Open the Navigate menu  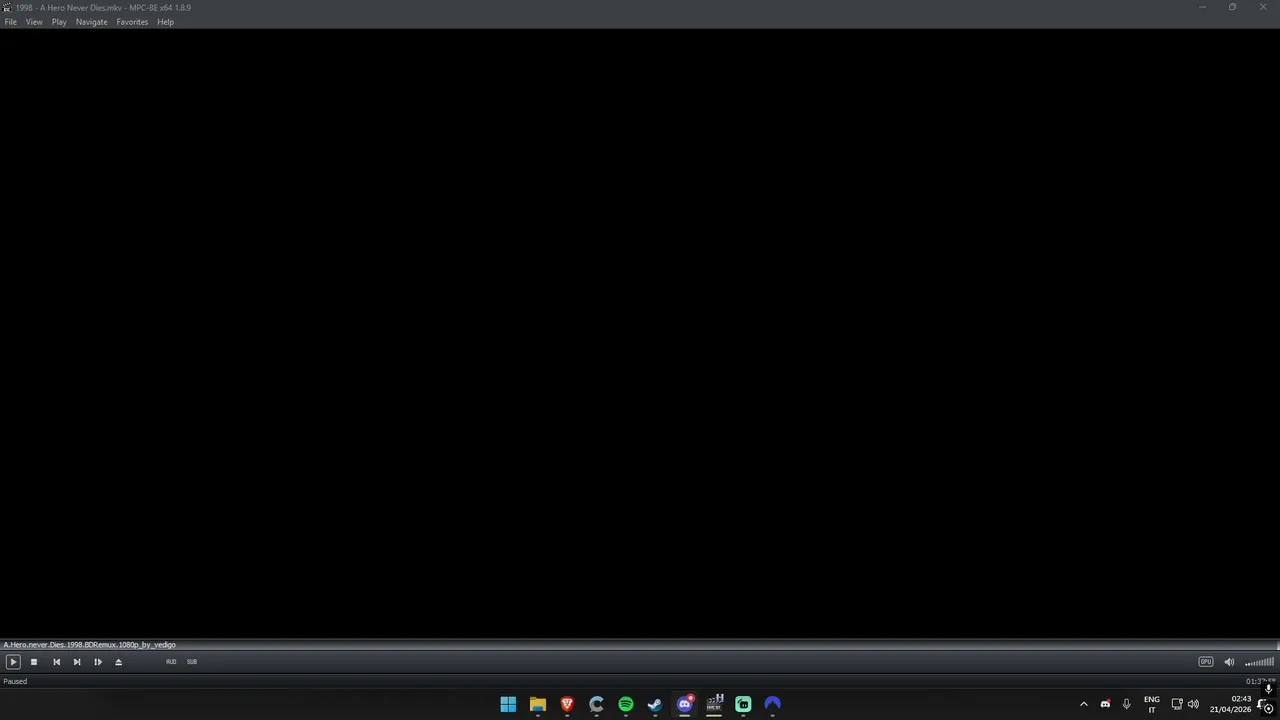91,22
